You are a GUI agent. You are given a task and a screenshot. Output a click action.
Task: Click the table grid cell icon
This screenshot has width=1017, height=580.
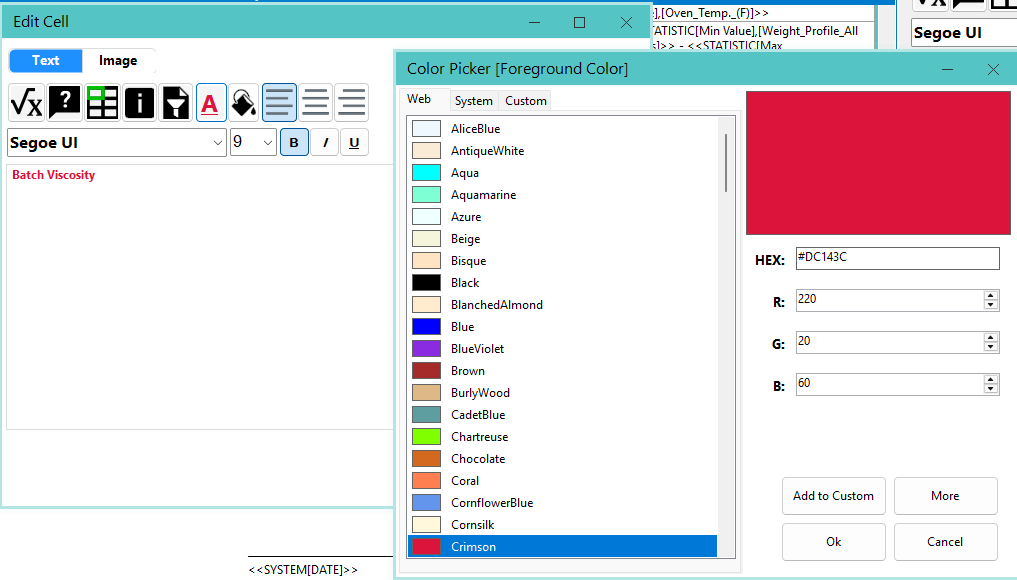[x=102, y=102]
